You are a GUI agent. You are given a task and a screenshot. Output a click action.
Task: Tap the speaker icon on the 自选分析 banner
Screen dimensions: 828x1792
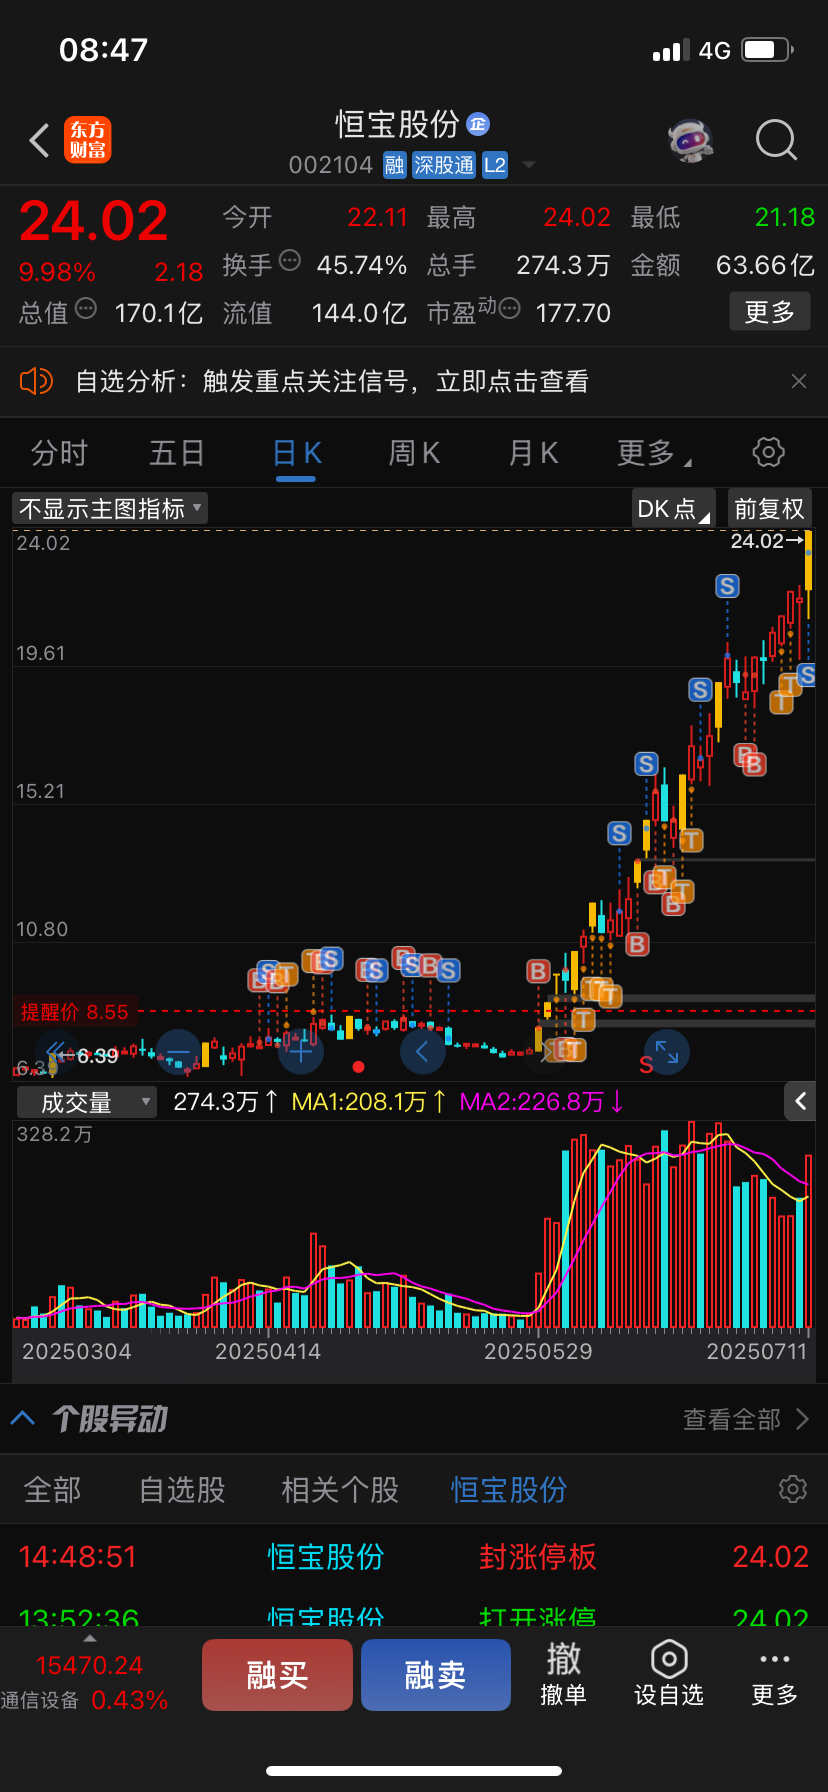[36, 381]
